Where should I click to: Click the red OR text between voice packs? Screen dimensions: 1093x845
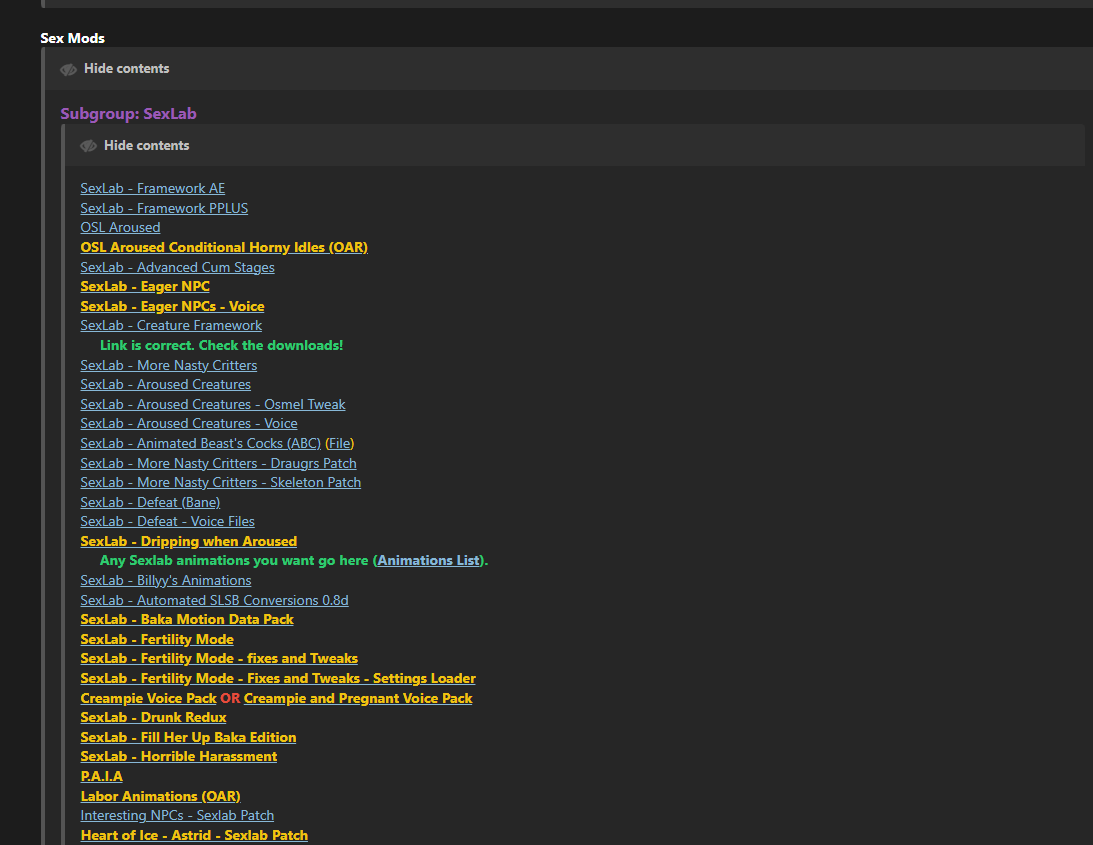click(230, 698)
